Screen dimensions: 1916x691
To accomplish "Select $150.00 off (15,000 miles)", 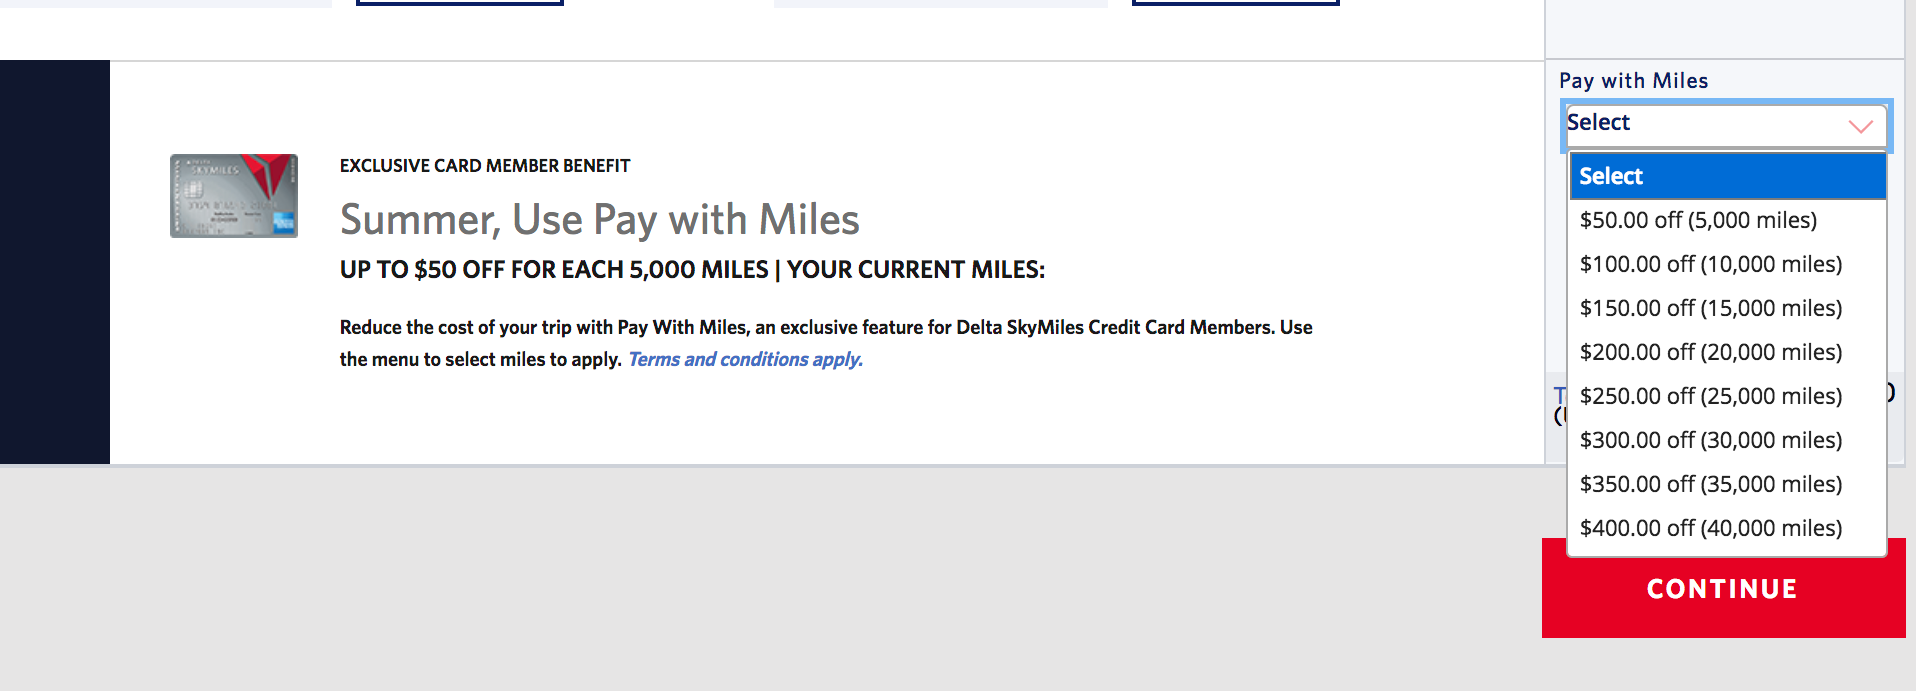I will pos(1711,308).
